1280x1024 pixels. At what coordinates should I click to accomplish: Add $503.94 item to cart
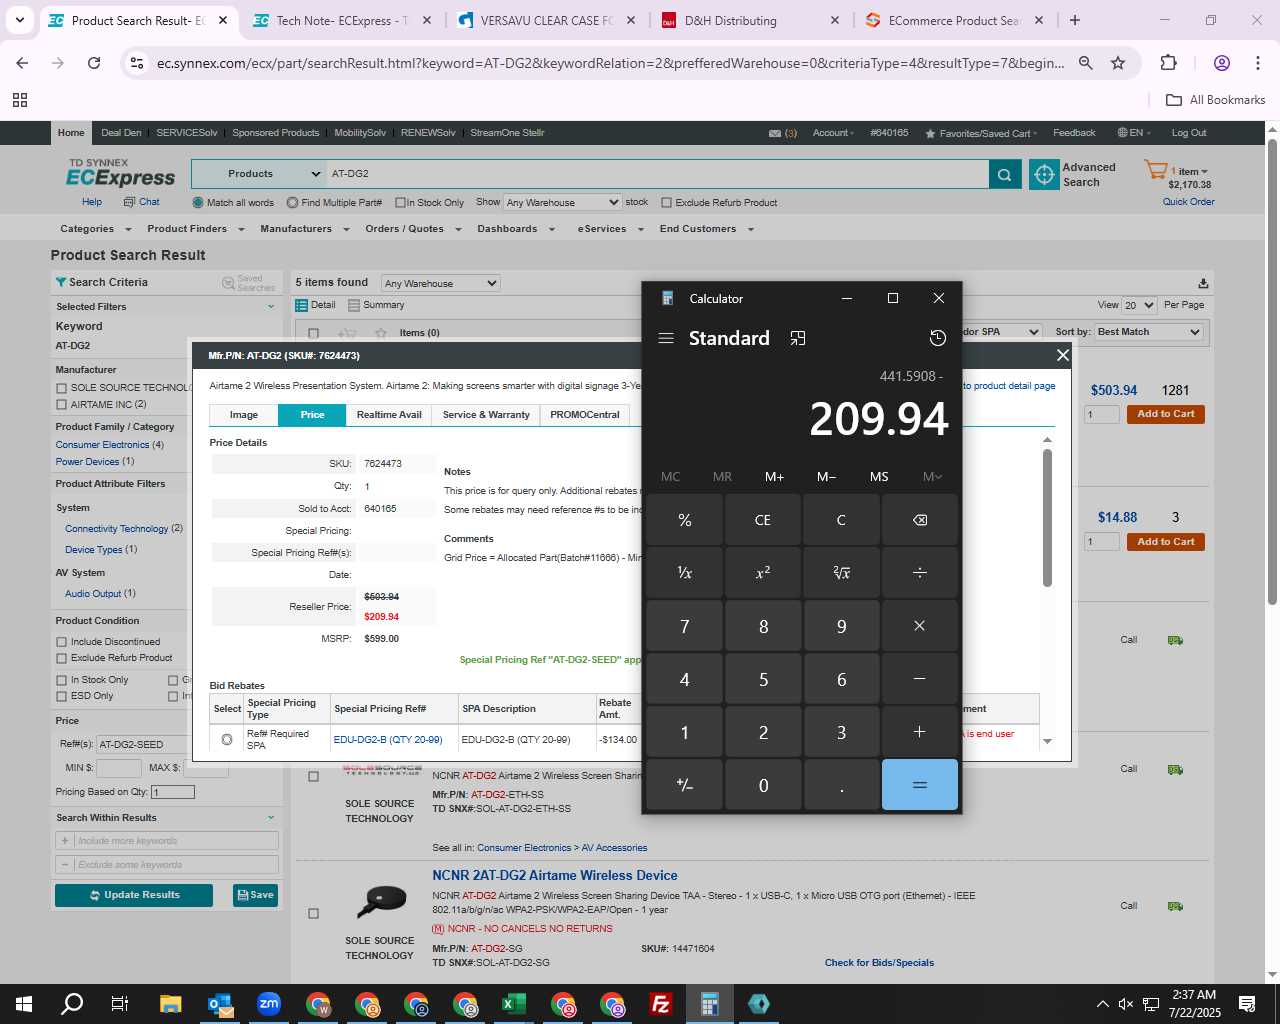click(1165, 414)
